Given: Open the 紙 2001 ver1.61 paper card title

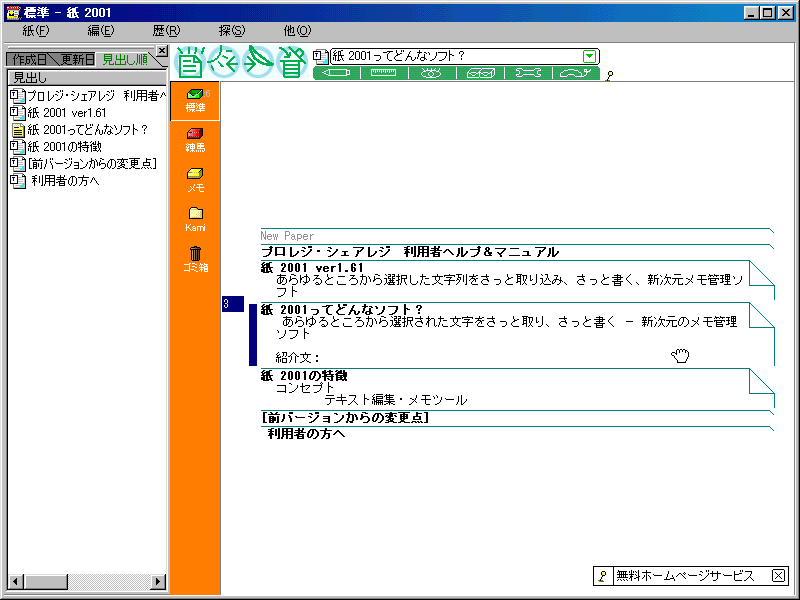Looking at the screenshot, I should (312, 268).
